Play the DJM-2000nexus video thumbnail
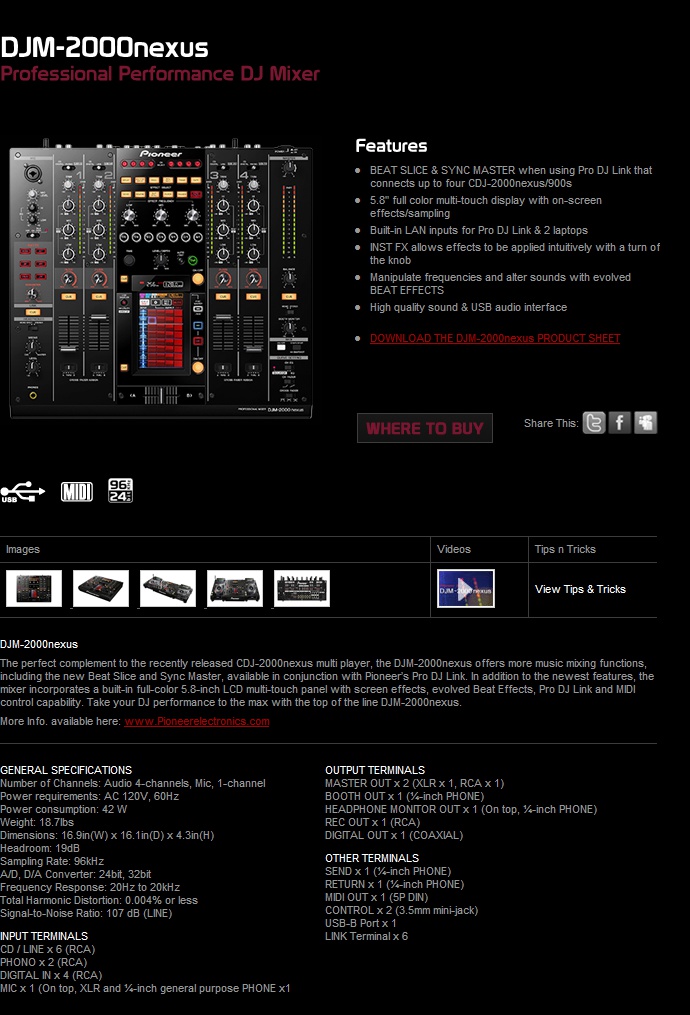The height and width of the screenshot is (1015, 690). point(466,588)
